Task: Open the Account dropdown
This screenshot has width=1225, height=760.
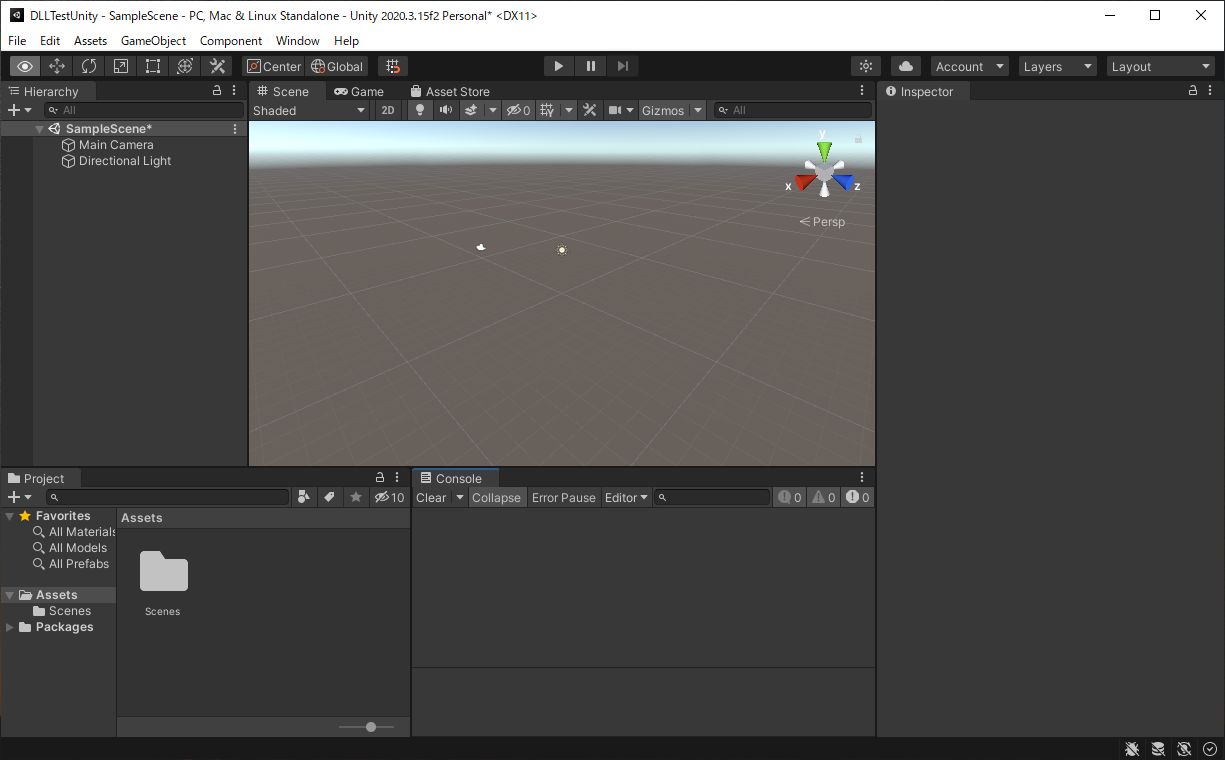Action: coord(970,66)
